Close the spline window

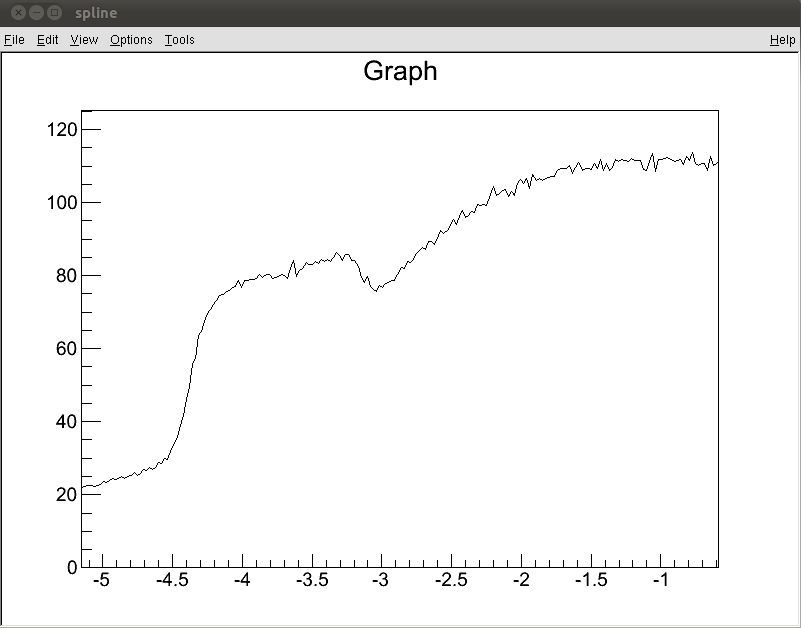pos(18,13)
